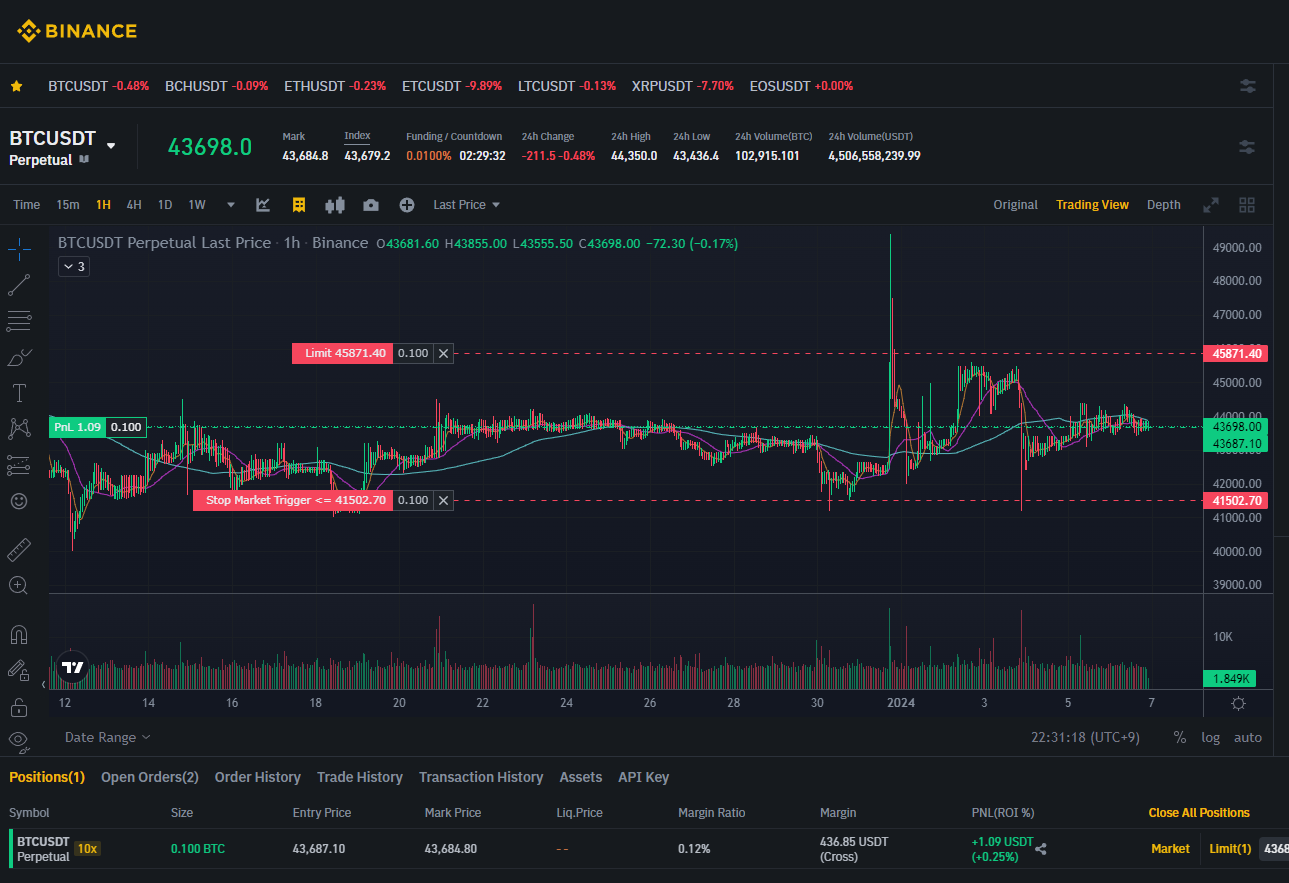1289x883 pixels.
Task: Click the TradingView logo on chart
Action: coord(72,668)
